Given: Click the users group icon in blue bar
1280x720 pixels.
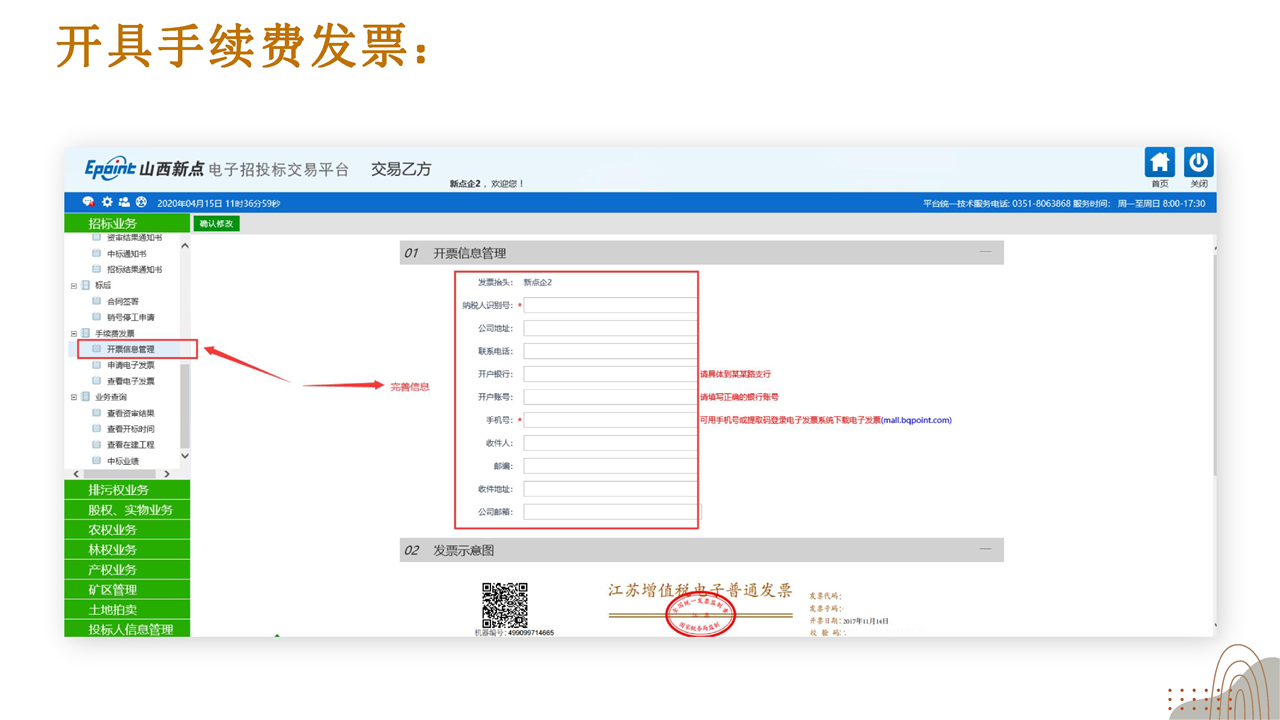Looking at the screenshot, I should 124,203.
